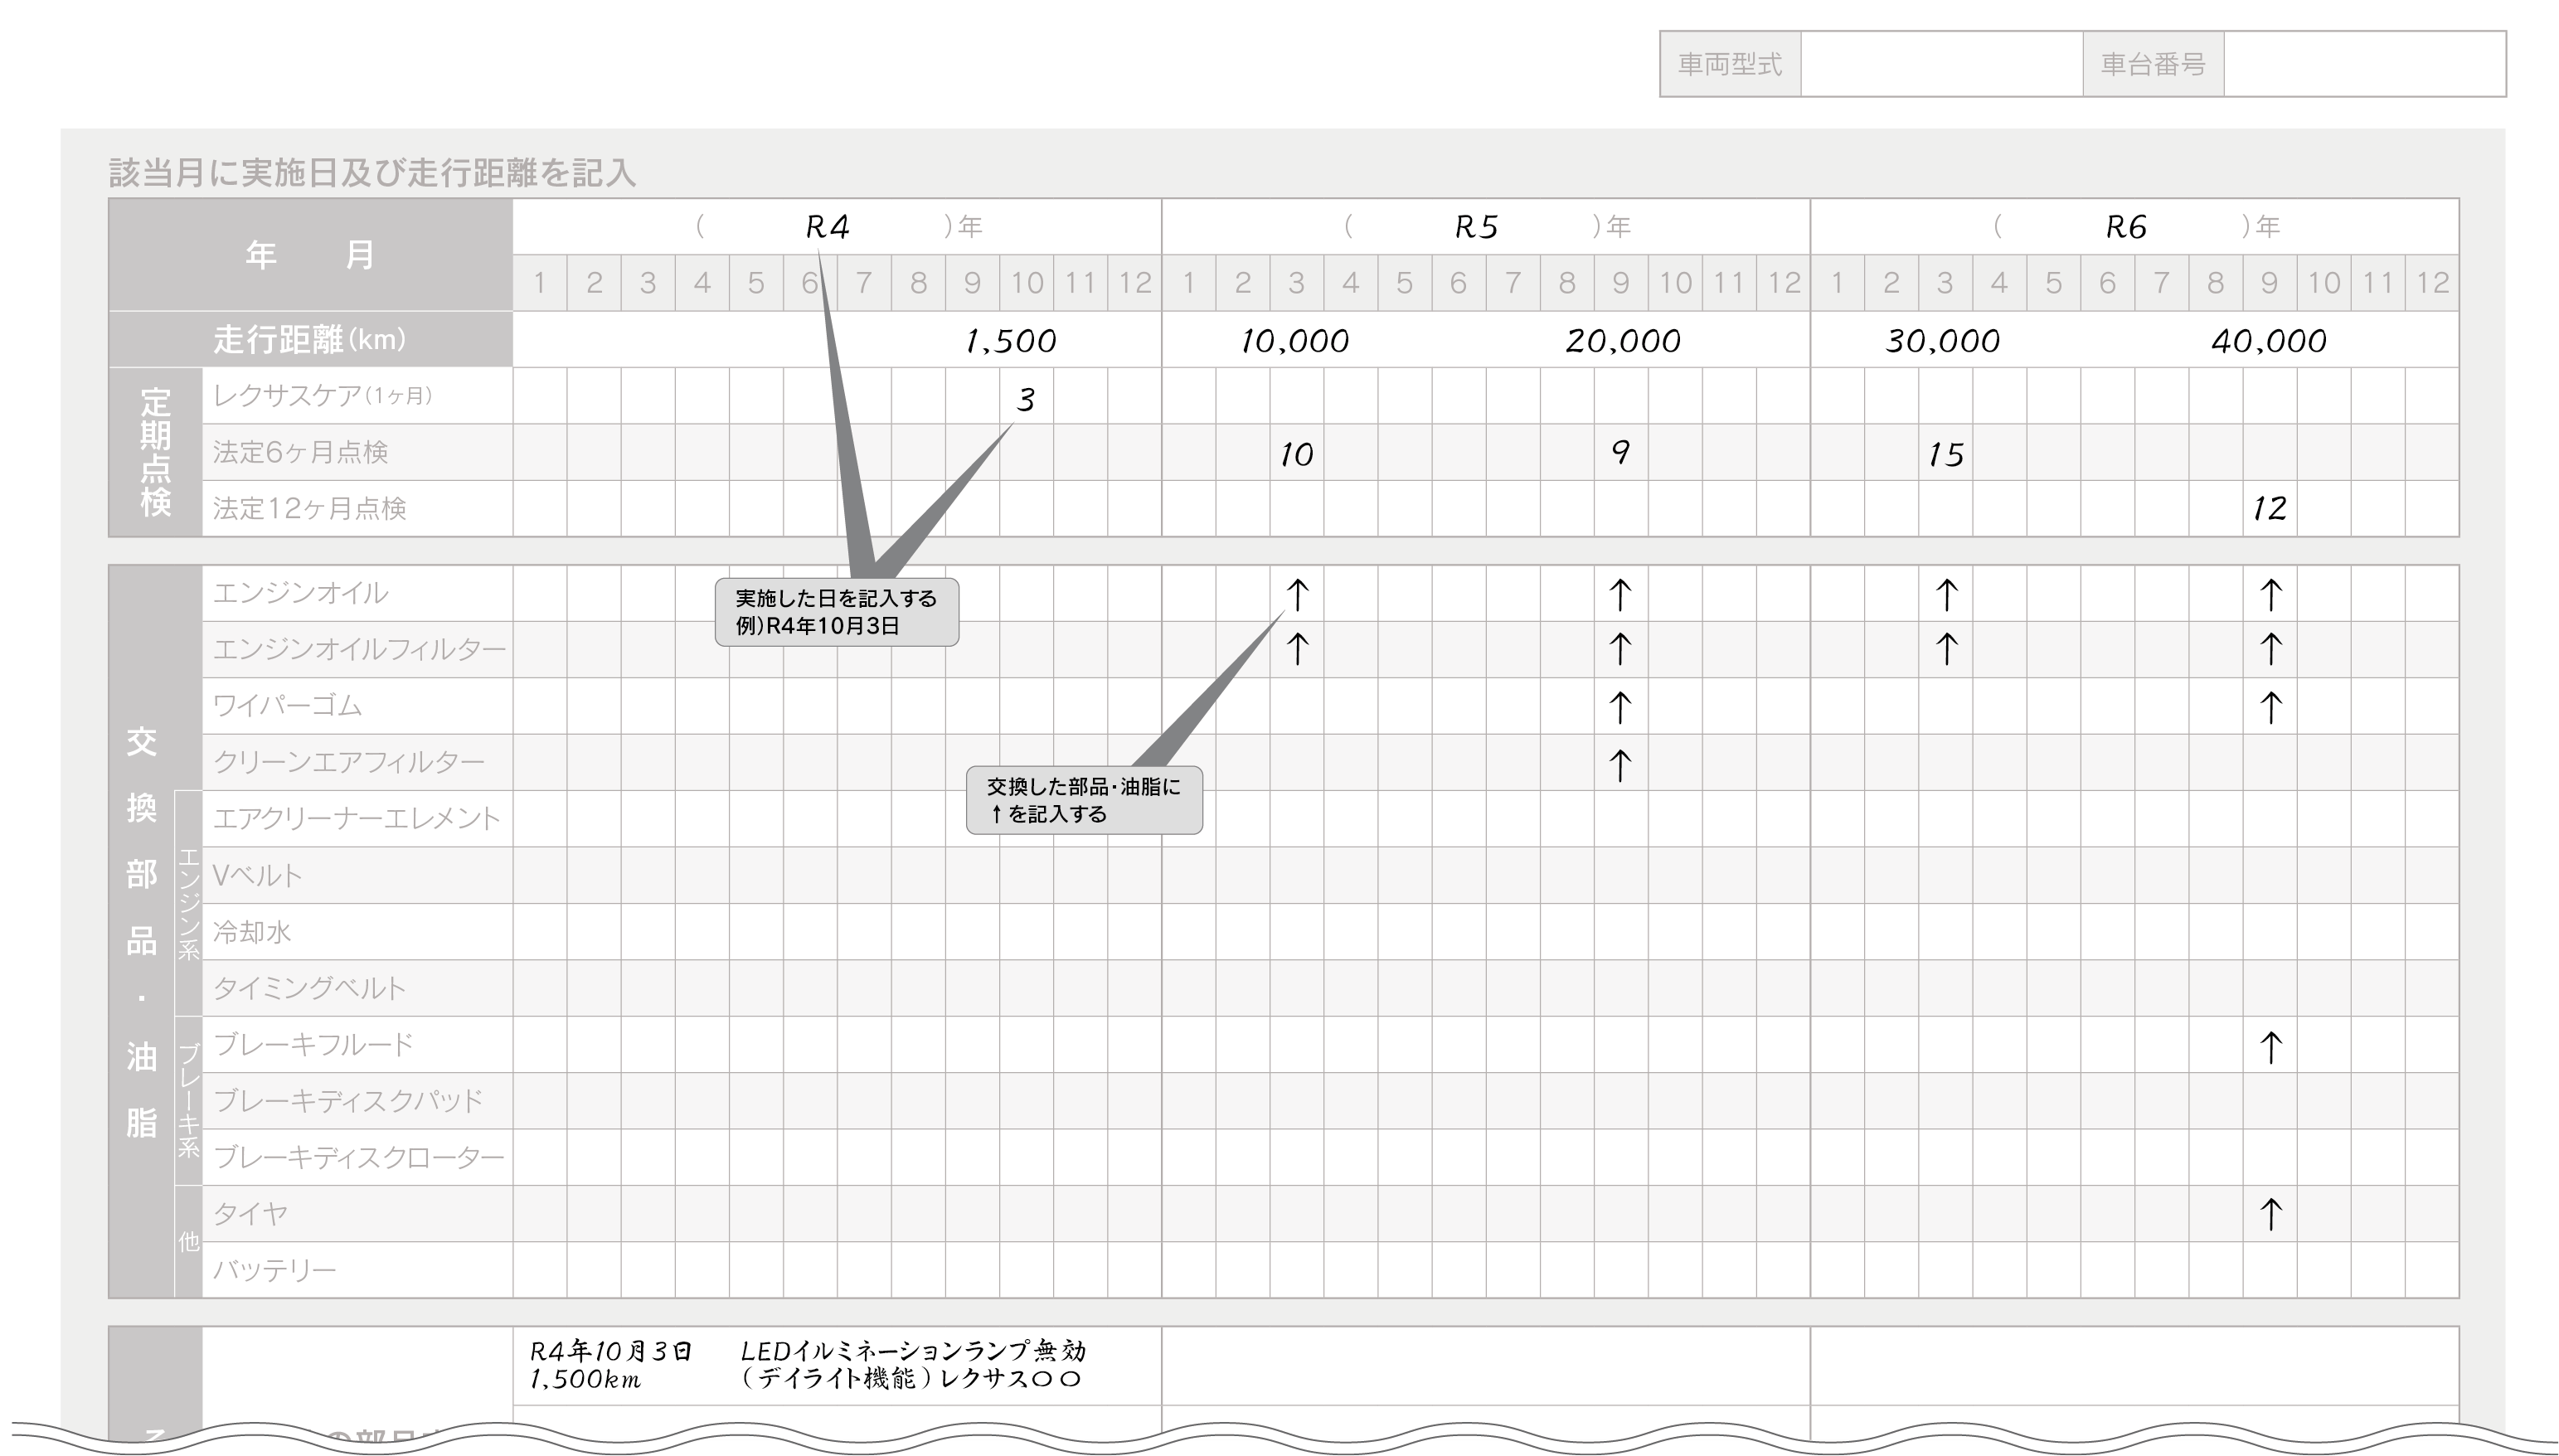Image resolution: width=2559 pixels, height=1456 pixels.
Task: Click the R4 year entry
Action: pos(827,227)
